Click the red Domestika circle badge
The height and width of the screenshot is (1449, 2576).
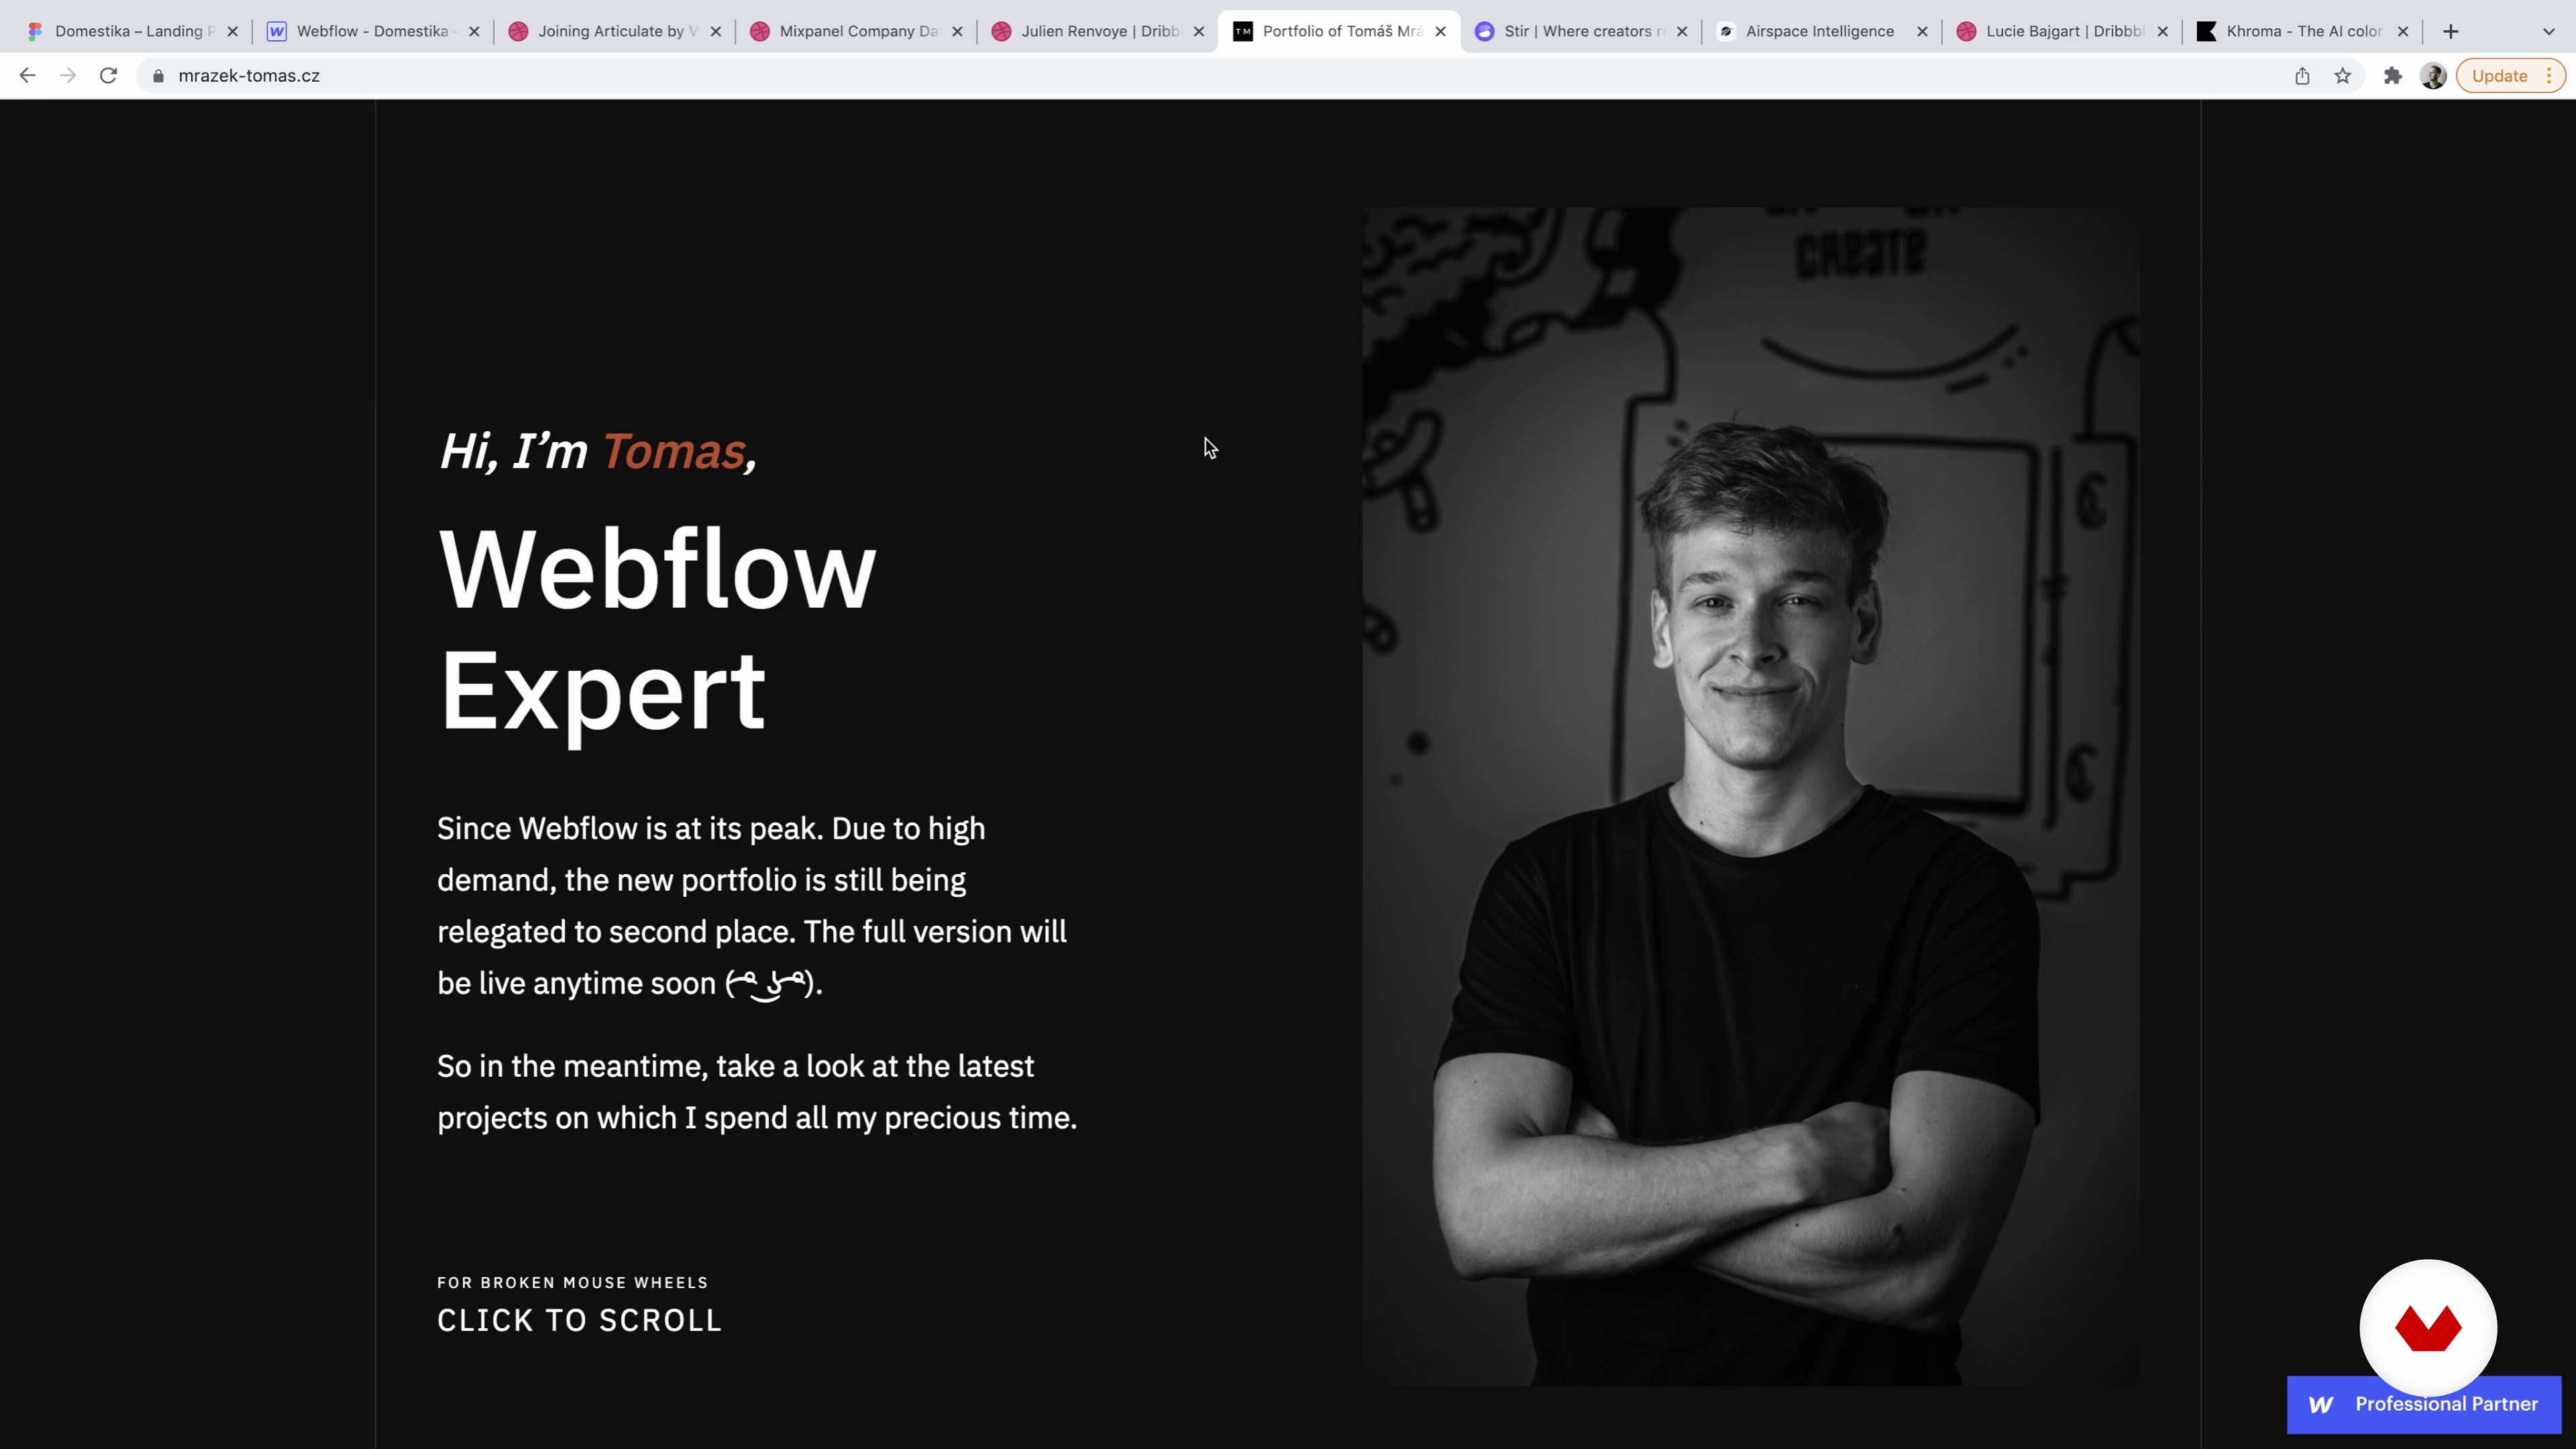pyautogui.click(x=2428, y=1327)
